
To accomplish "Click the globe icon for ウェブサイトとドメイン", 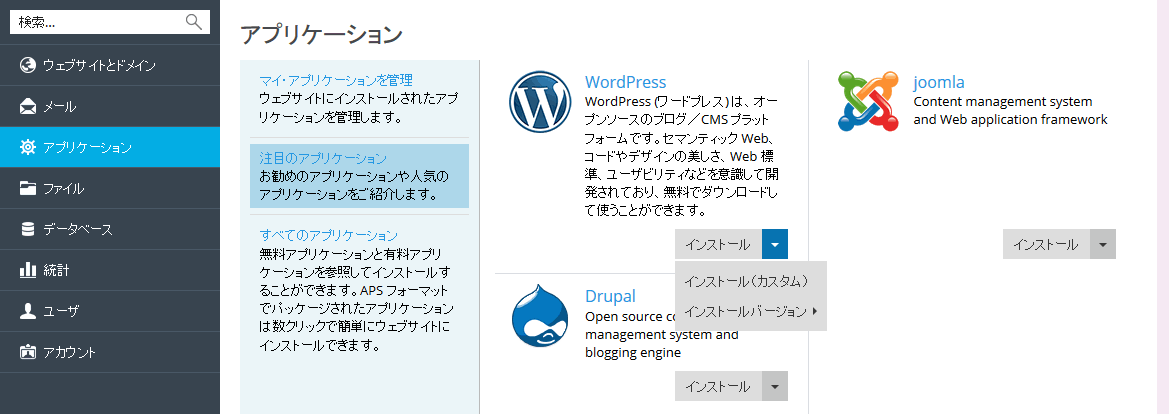I will point(28,65).
